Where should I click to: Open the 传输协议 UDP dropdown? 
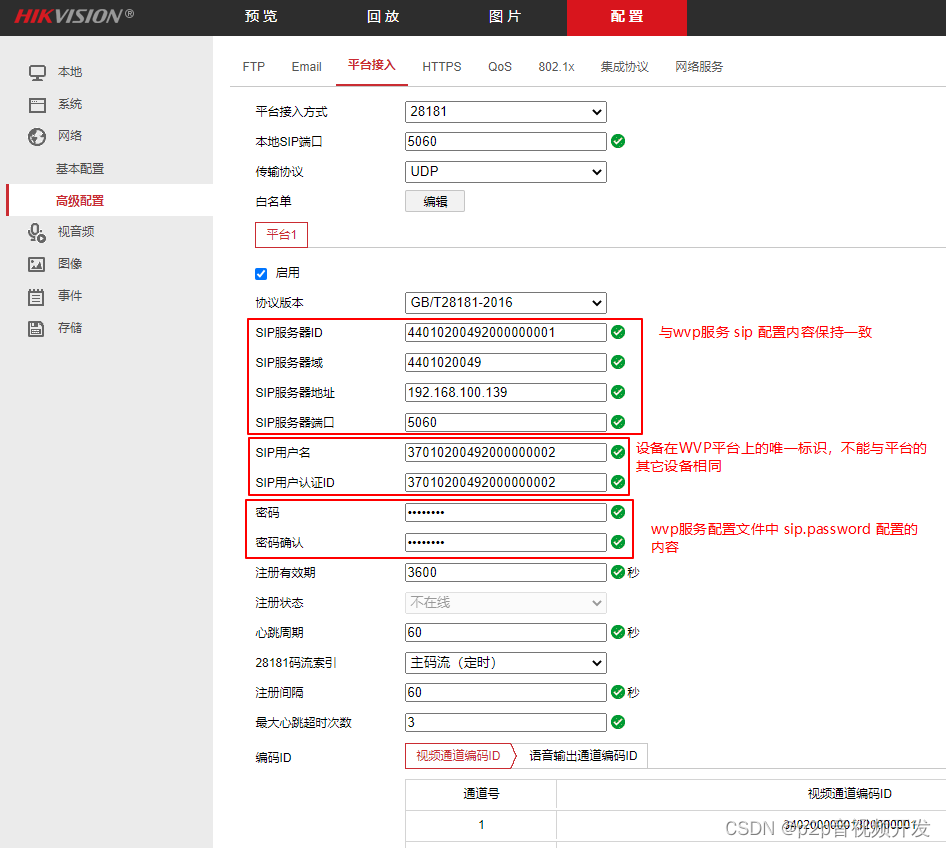coord(505,172)
